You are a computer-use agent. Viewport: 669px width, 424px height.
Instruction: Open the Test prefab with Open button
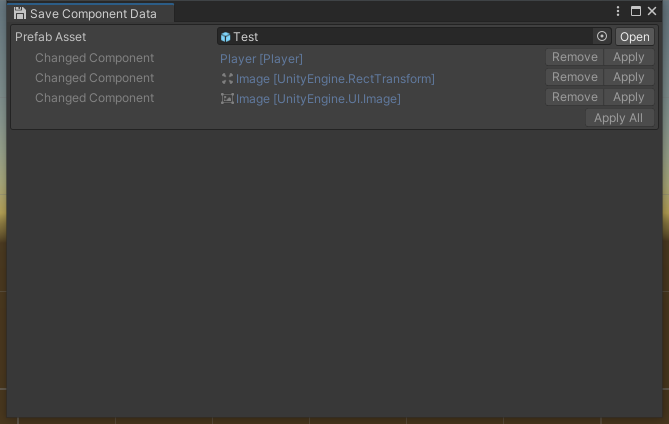(634, 37)
